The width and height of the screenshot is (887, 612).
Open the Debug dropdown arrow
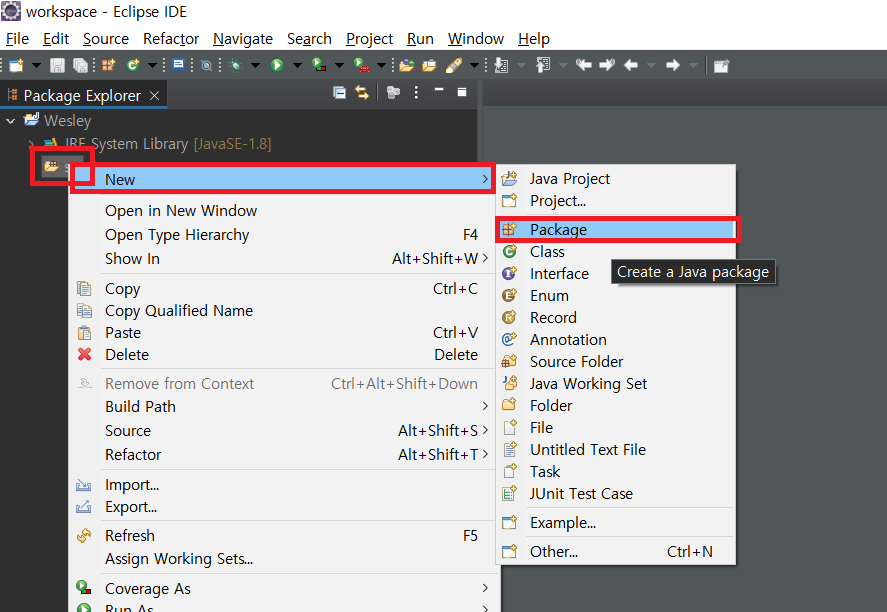pos(255,66)
